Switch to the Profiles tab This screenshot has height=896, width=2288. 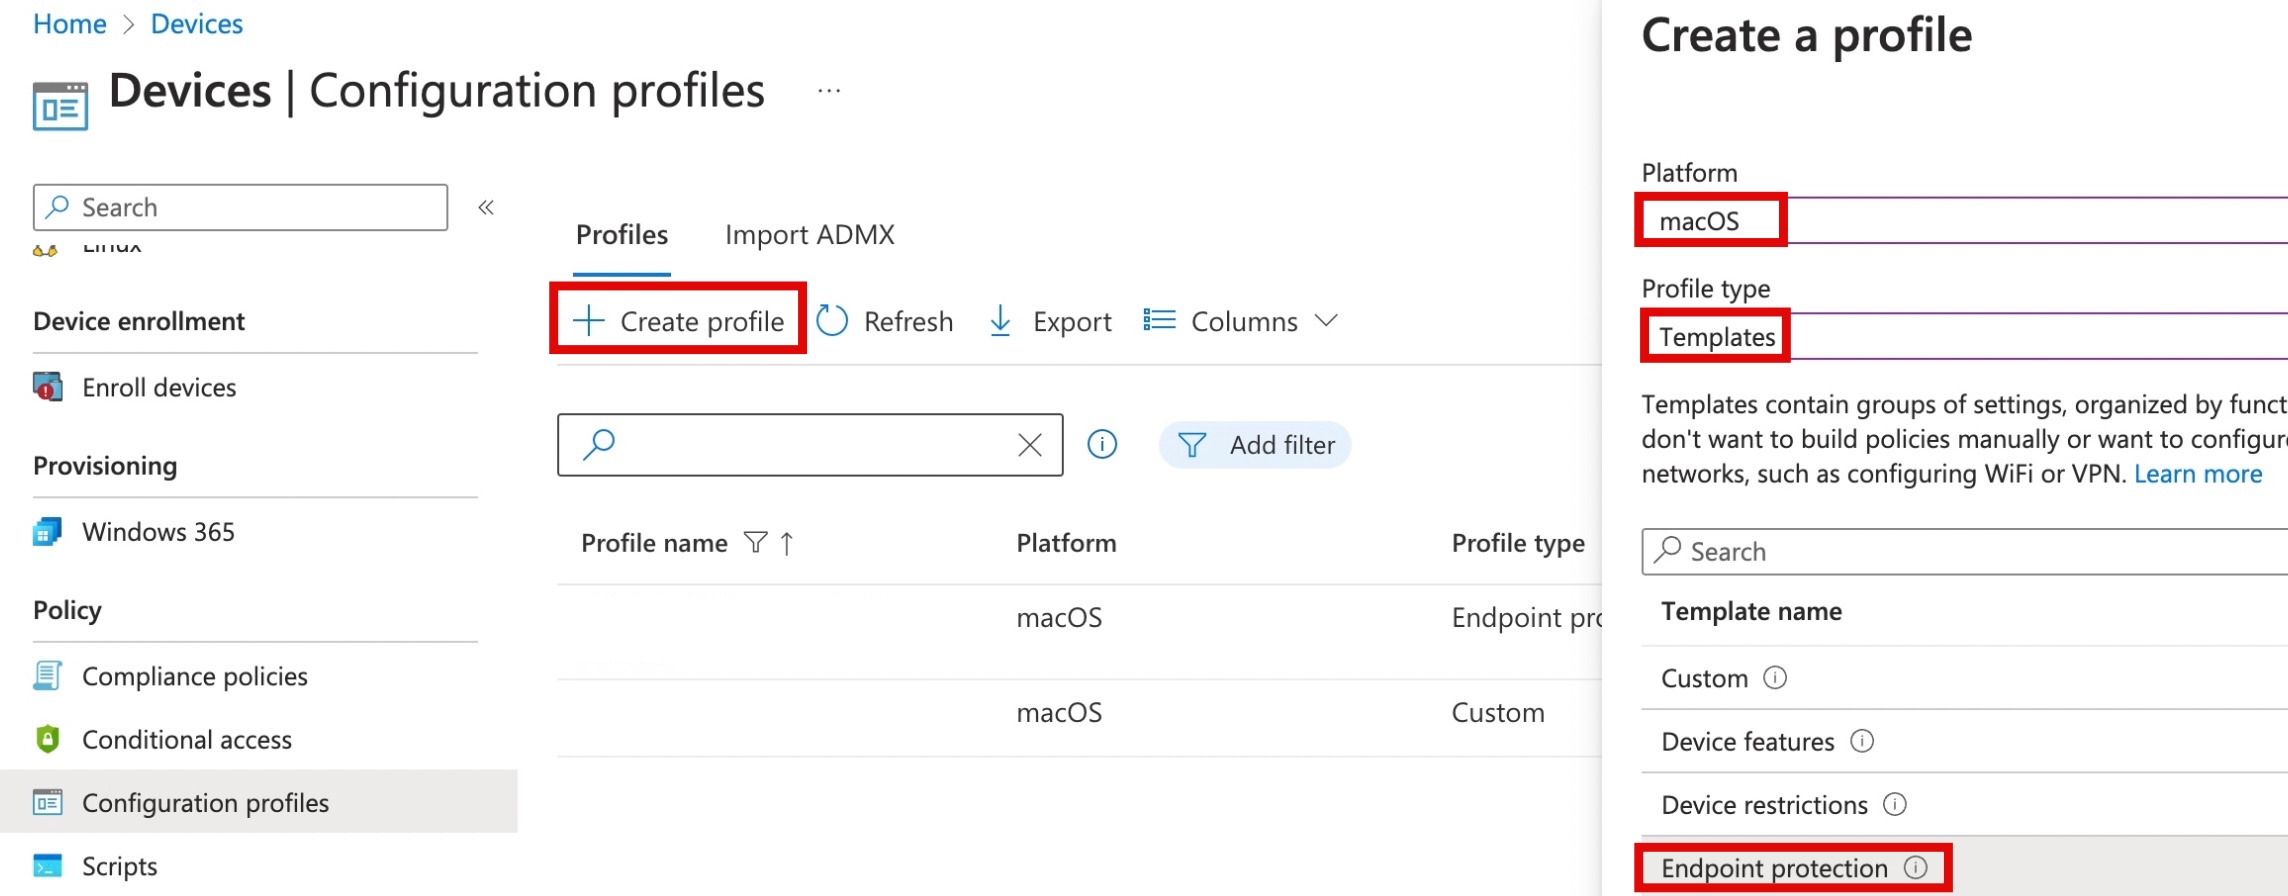click(x=622, y=235)
